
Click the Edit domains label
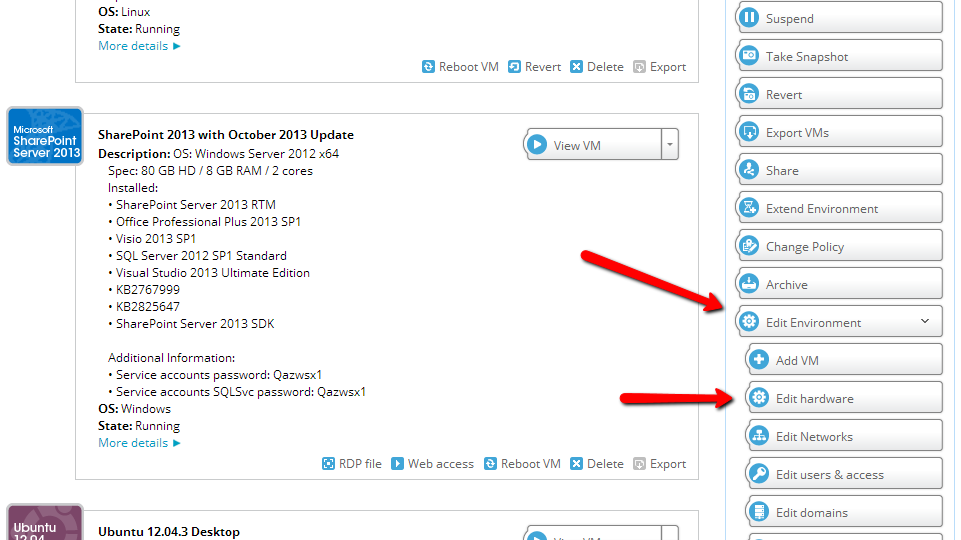(811, 513)
